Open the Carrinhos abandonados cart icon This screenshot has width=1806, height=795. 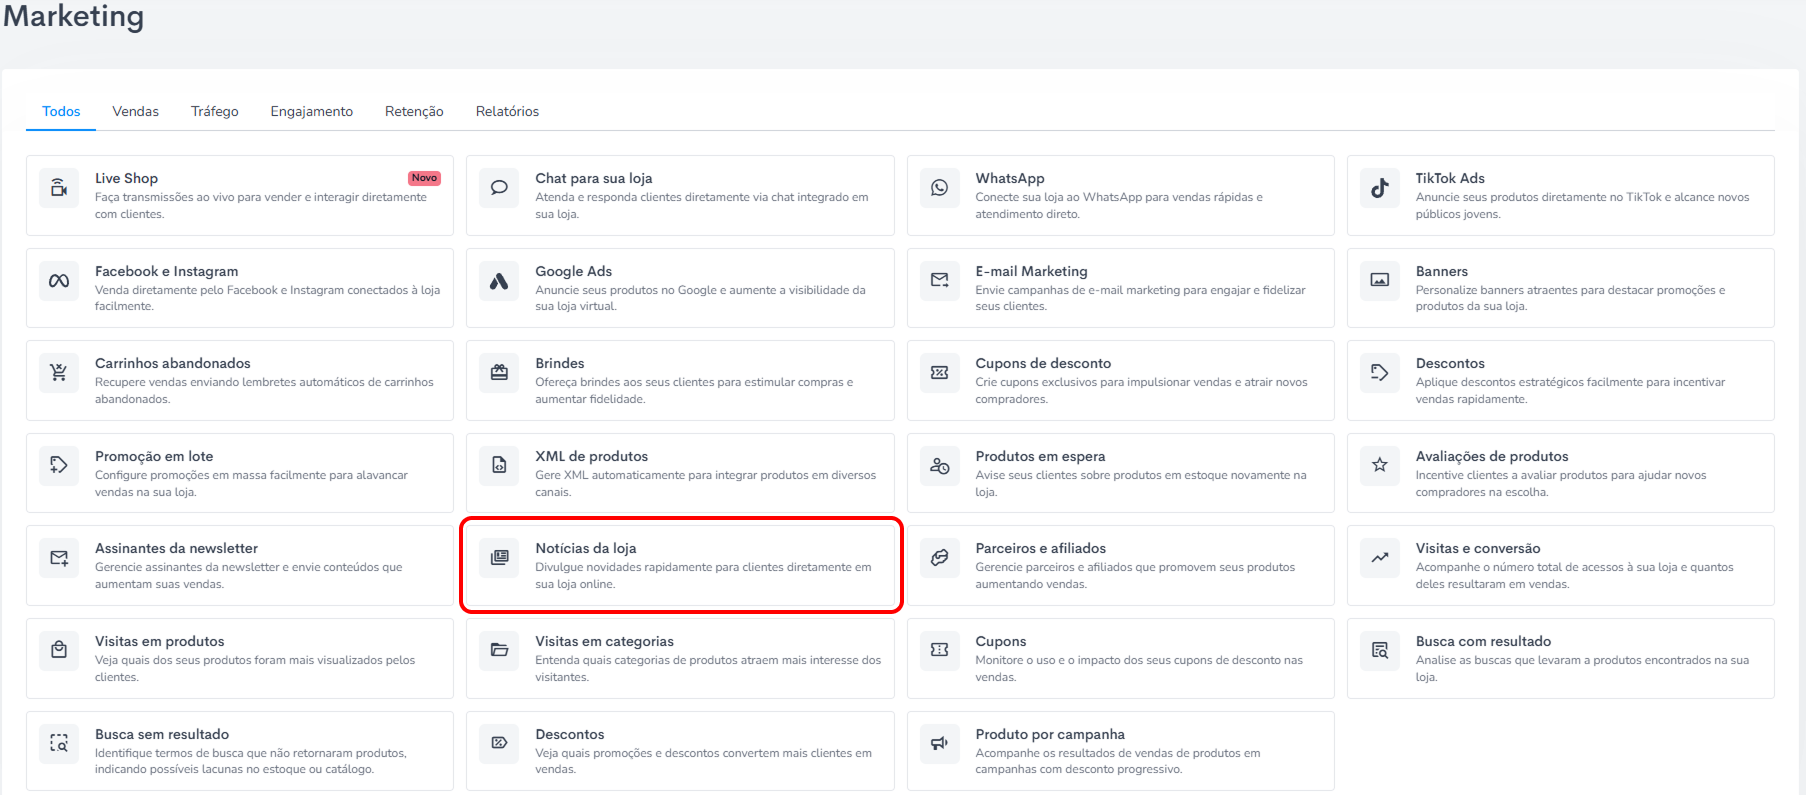(59, 373)
